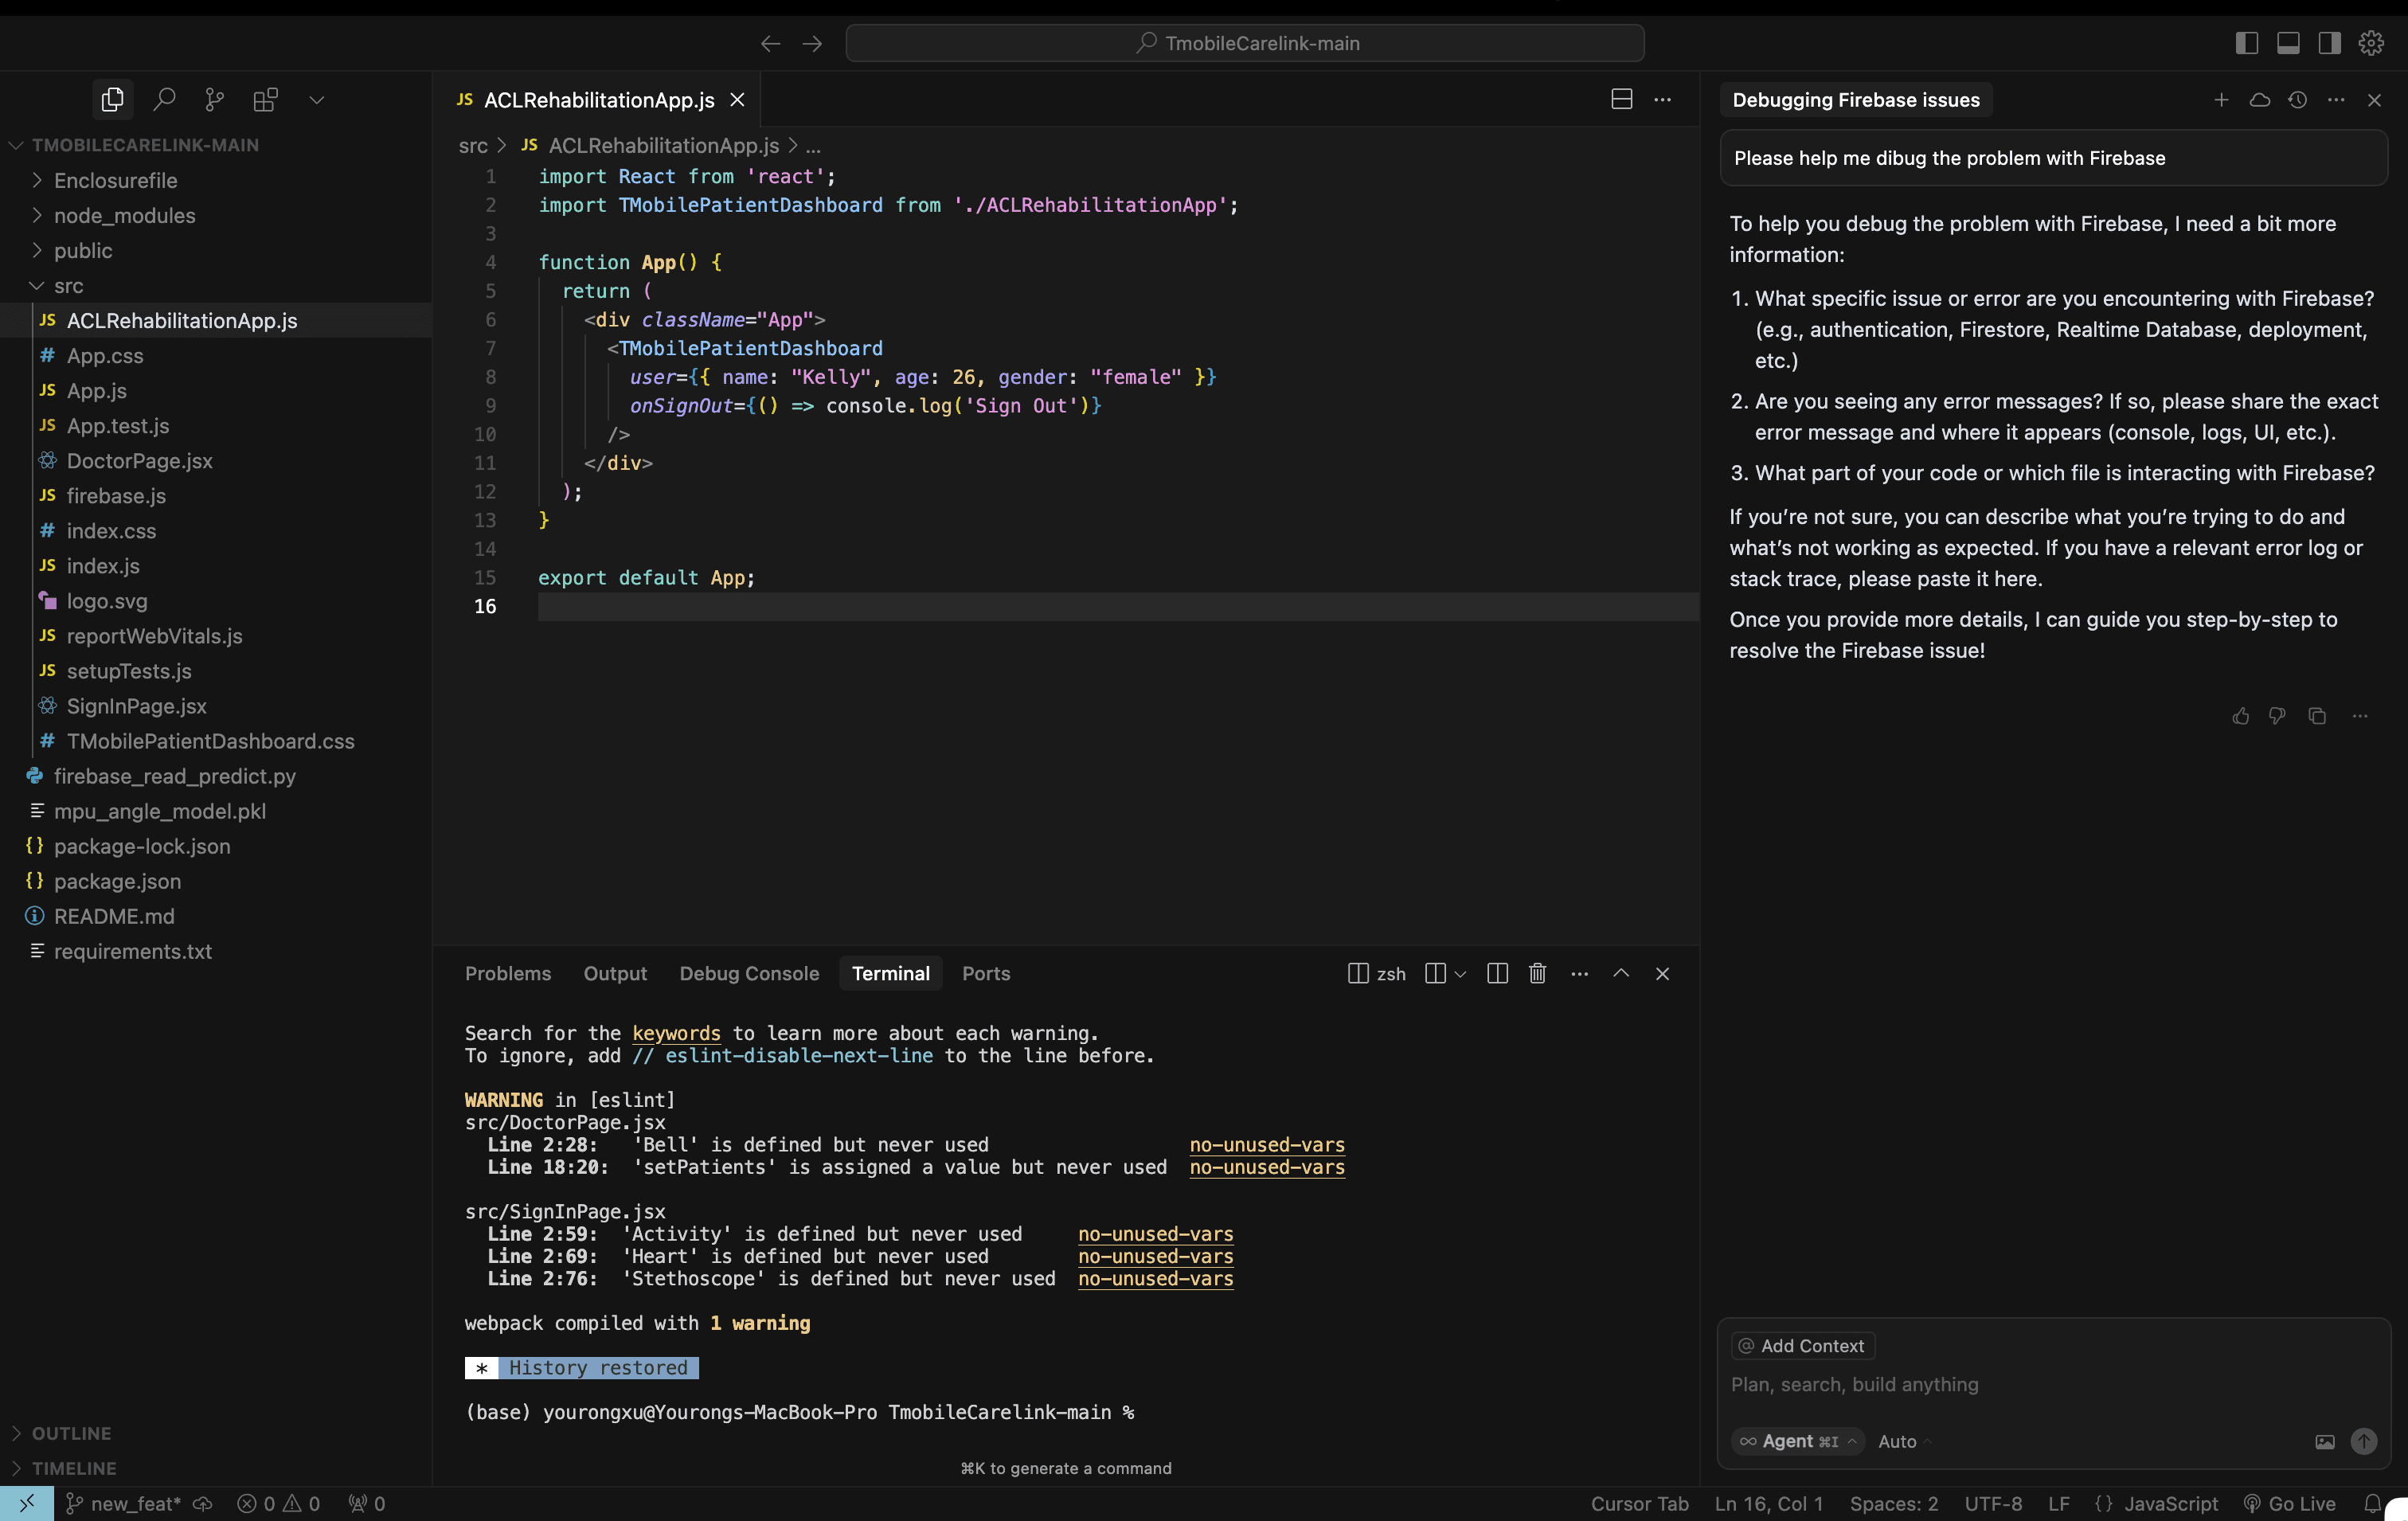The height and width of the screenshot is (1521, 2408).
Task: Open the Agent mode dropdown
Action: (x=1798, y=1441)
